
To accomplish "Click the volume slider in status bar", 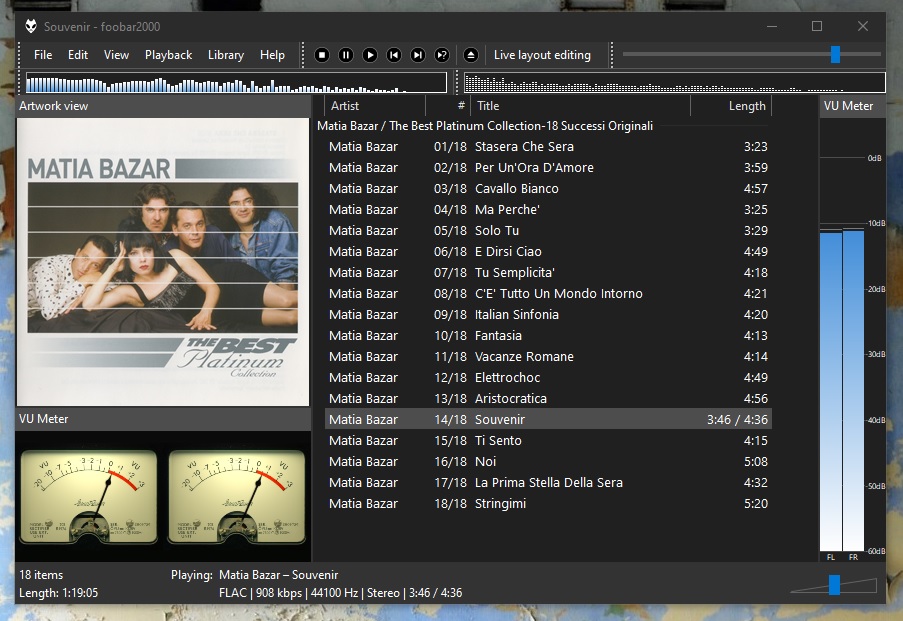I will [834, 585].
